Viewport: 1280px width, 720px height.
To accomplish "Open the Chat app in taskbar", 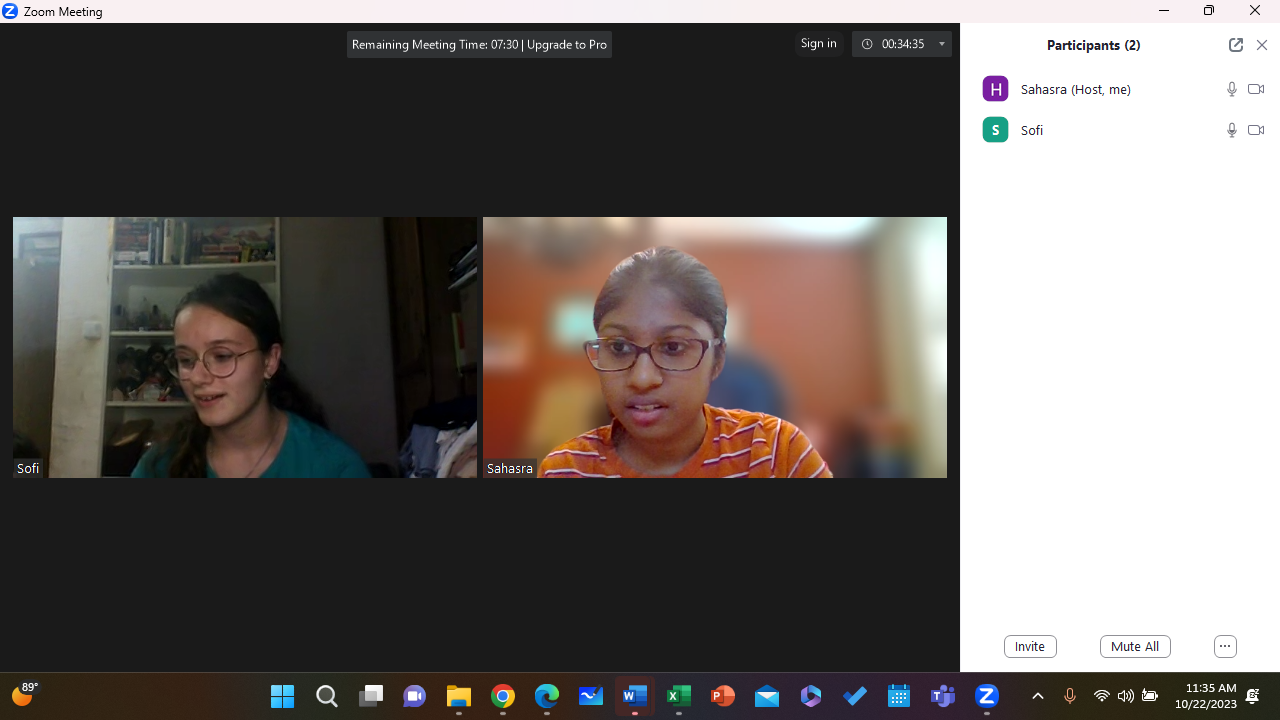I will pos(415,696).
